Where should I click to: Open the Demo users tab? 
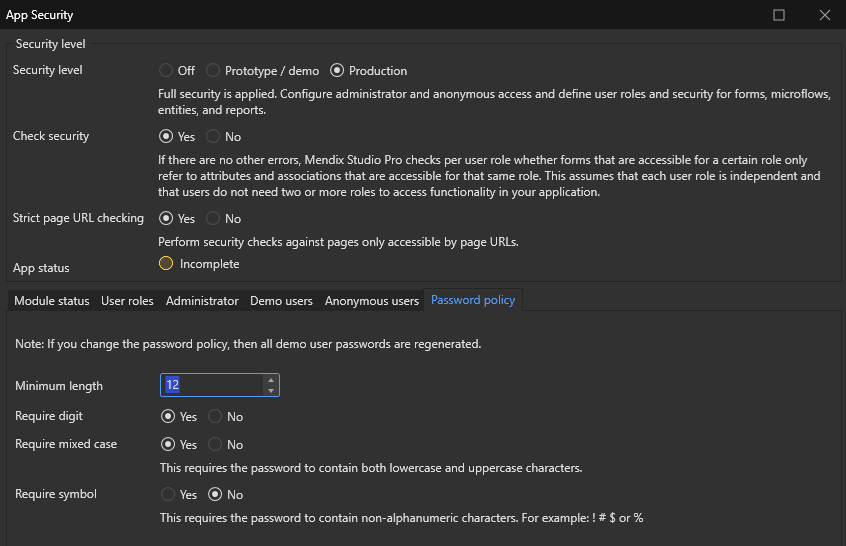coord(281,301)
